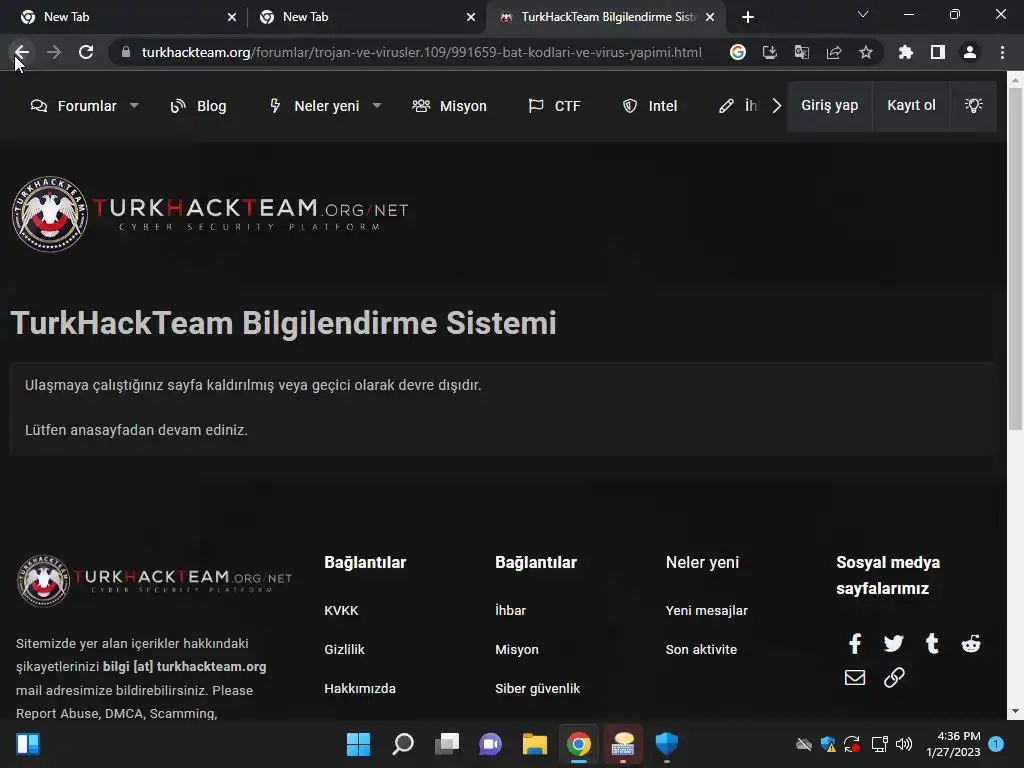Show more navigation items with the right chevron

776,106
